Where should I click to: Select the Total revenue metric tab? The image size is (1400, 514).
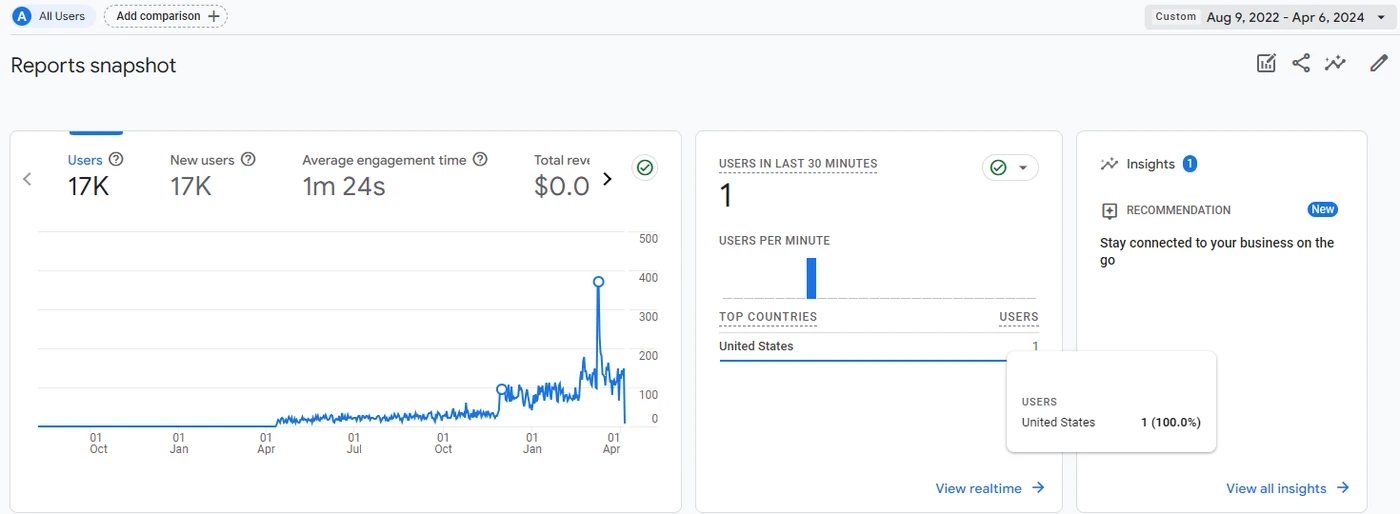tap(561, 173)
